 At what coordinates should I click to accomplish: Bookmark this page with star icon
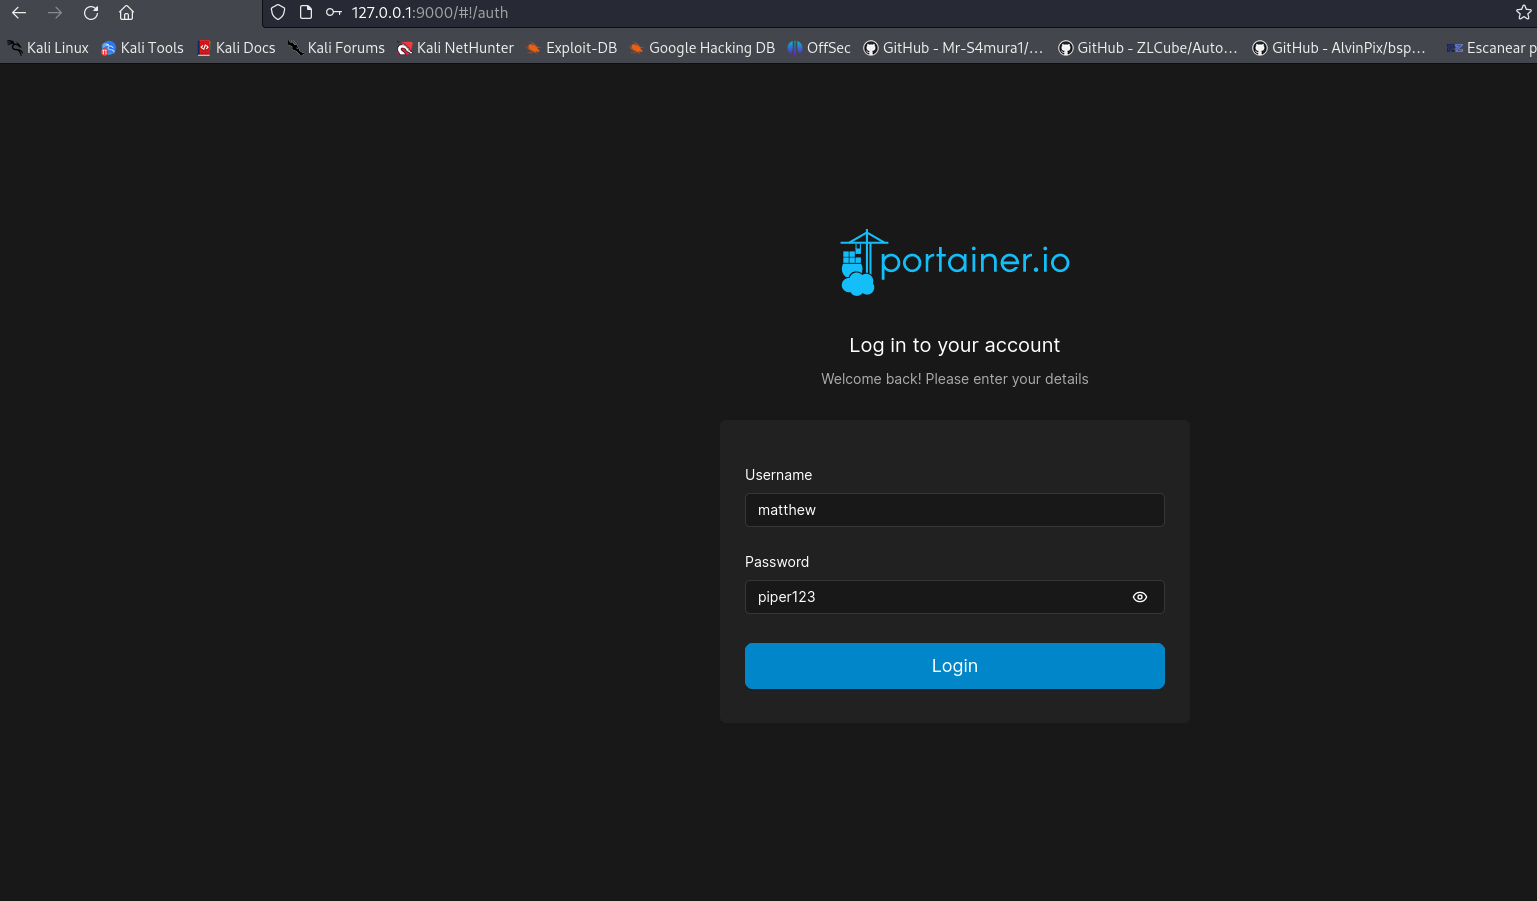pos(1523,13)
